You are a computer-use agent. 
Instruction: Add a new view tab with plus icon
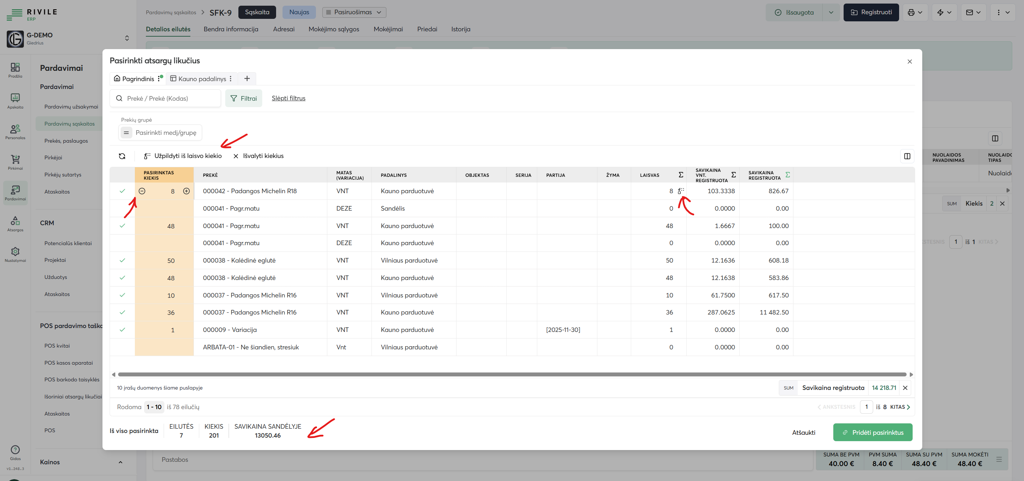247,79
